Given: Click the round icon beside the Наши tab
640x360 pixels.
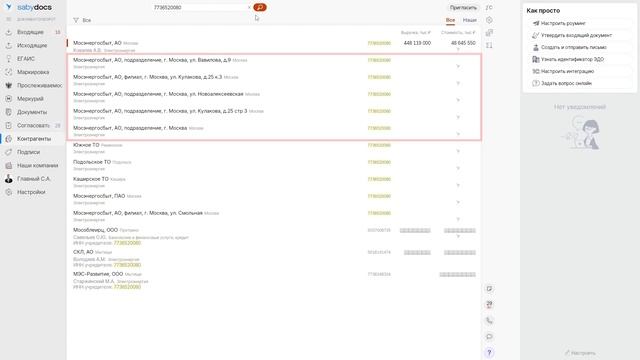Looking at the screenshot, I should click(489, 20).
